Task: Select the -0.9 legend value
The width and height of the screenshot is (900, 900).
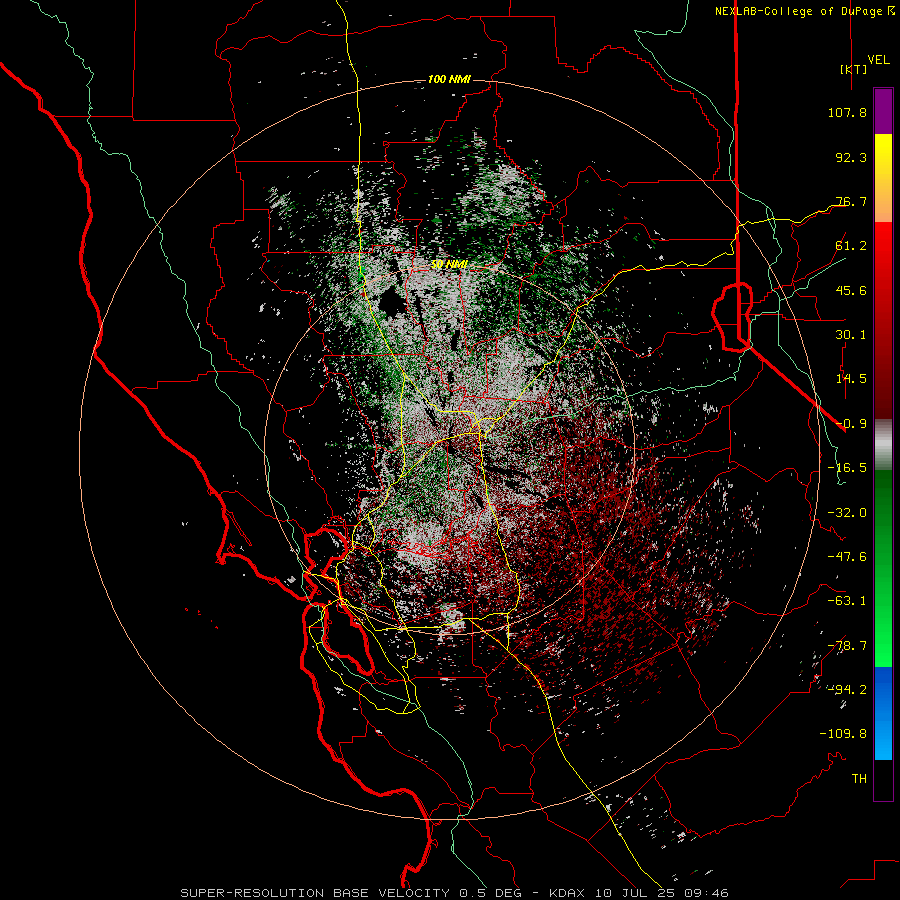Action: click(x=851, y=424)
